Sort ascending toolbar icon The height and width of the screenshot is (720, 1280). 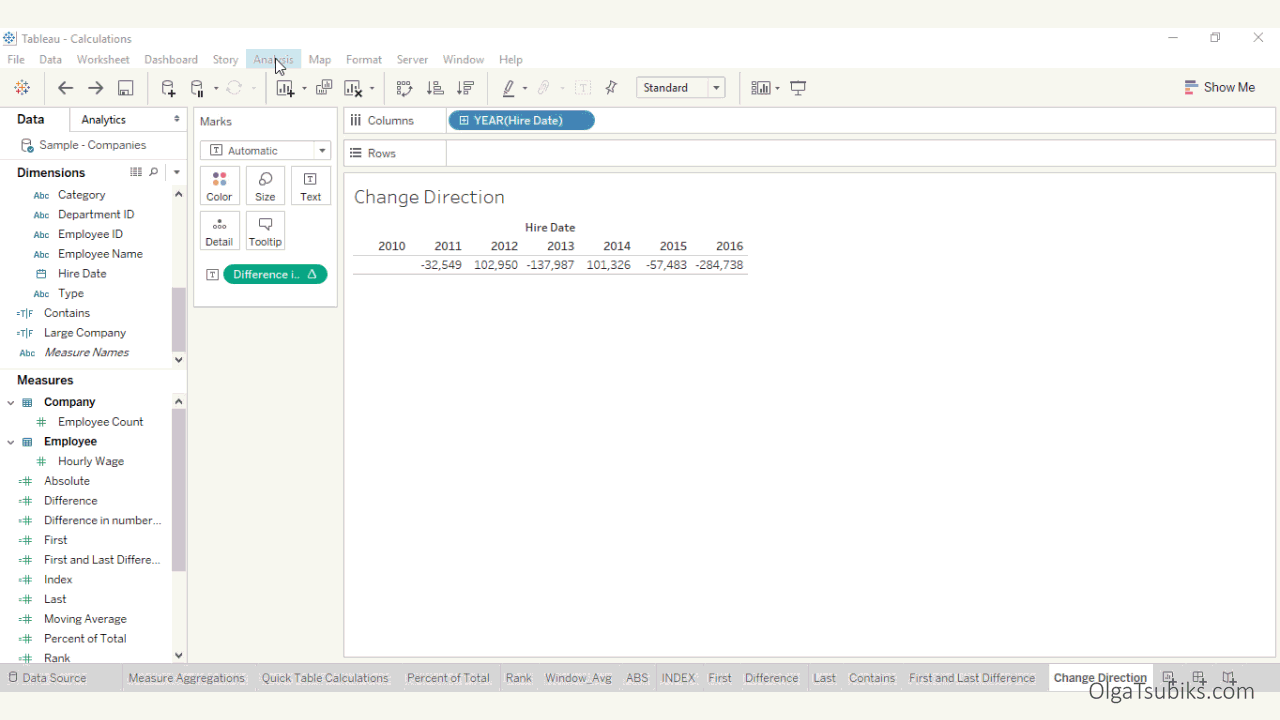click(435, 88)
